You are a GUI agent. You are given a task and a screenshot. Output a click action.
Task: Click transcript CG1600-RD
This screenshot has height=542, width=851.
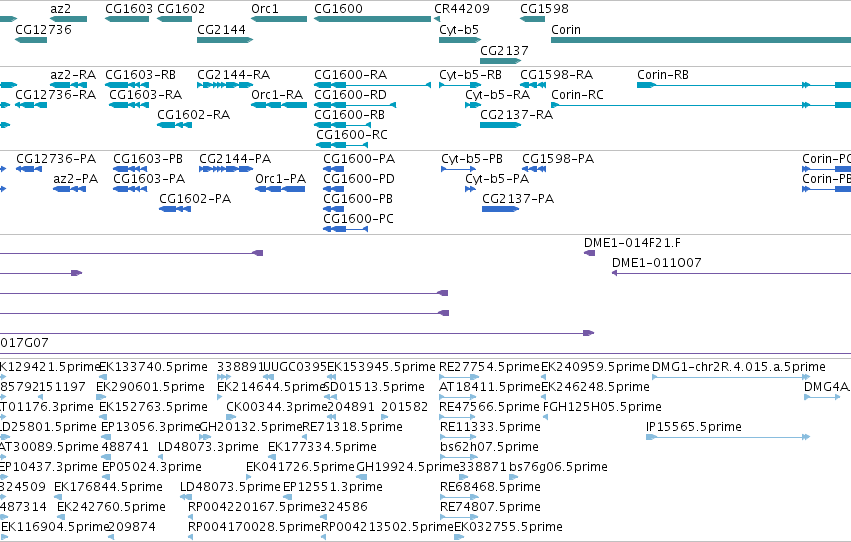tap(355, 105)
